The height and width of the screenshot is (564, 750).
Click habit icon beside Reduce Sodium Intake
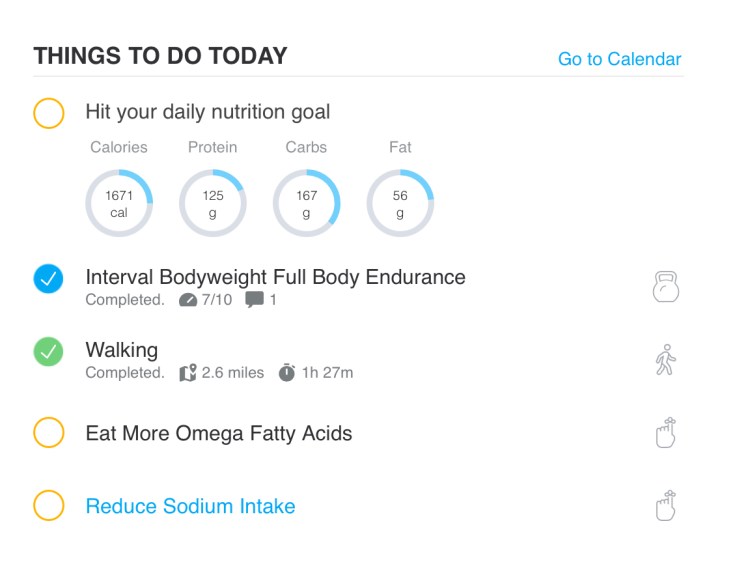pos(665,505)
